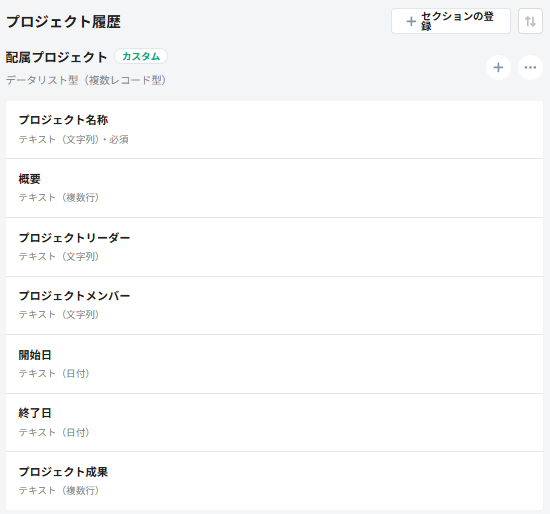Viewport: 550px width, 514px height.
Task: Open the three-dots menu for 配属プロジェクト
Action: (x=530, y=67)
